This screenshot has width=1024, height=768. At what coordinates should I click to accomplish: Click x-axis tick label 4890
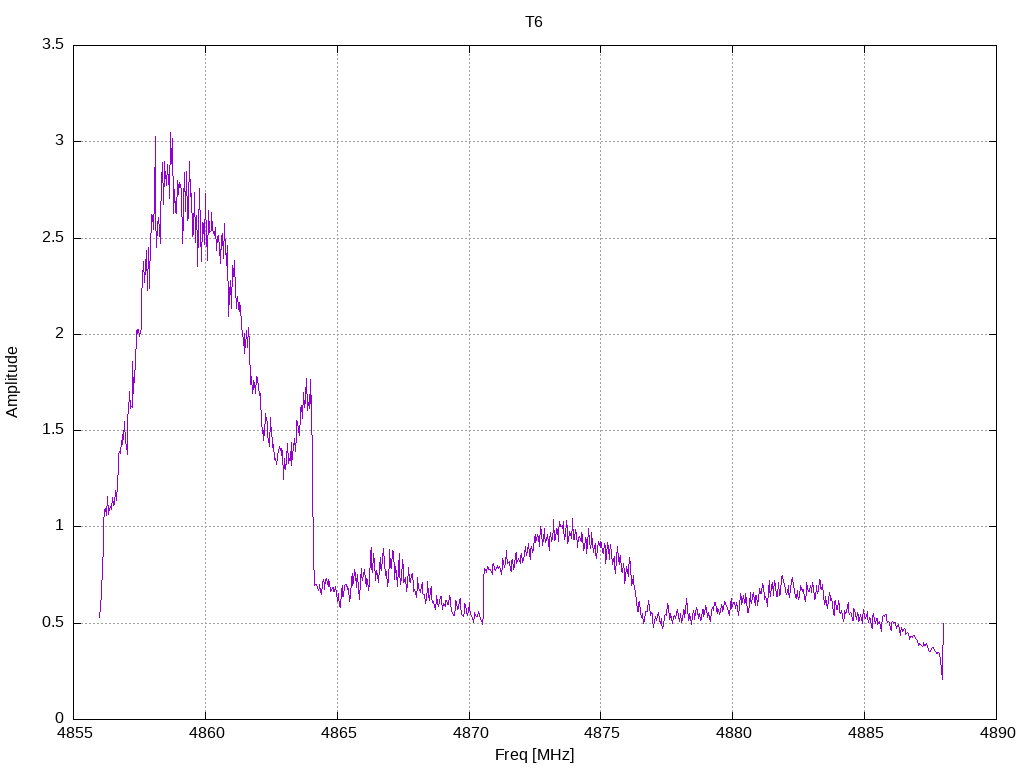[x=997, y=733]
